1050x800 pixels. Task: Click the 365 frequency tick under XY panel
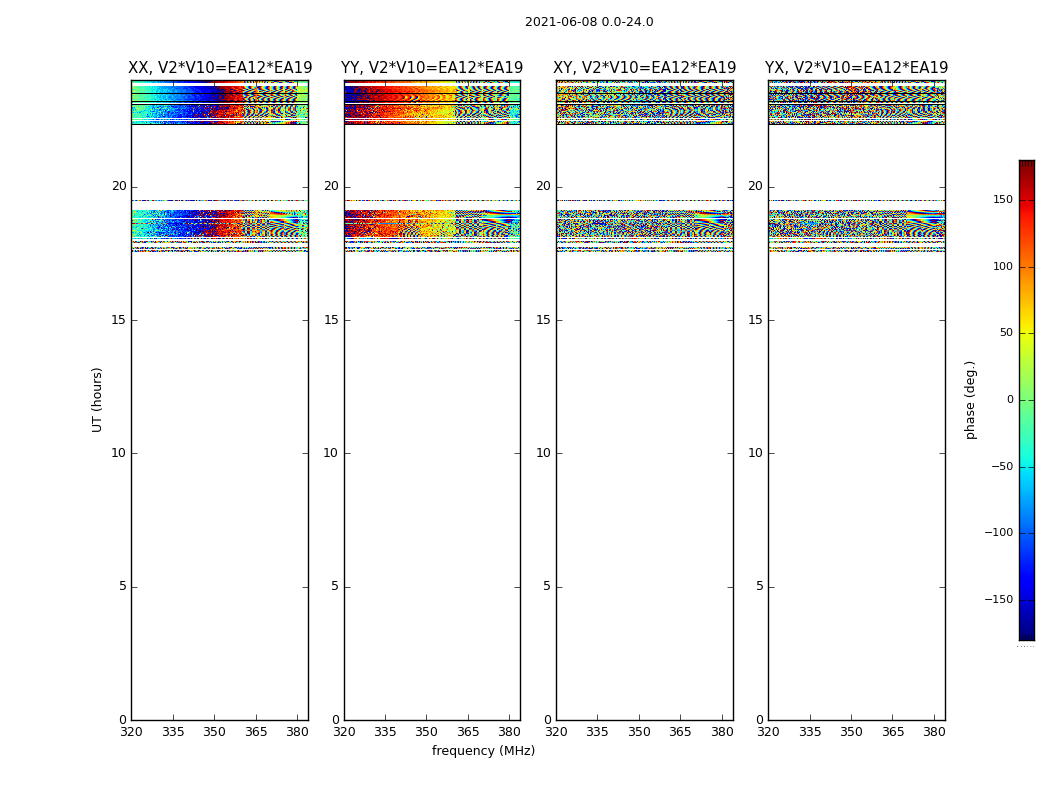680,732
